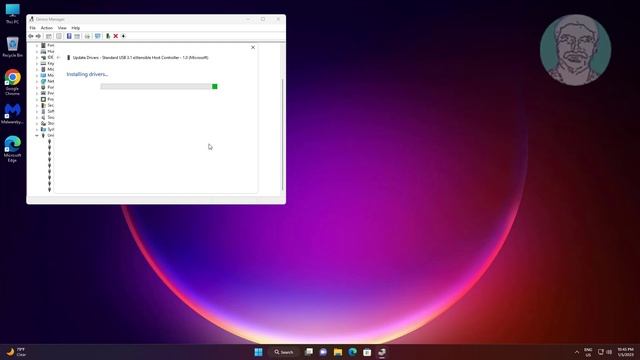Screen dimensions: 640x360
Task: Open Task View on the taskbar
Action: pyautogui.click(x=309, y=352)
